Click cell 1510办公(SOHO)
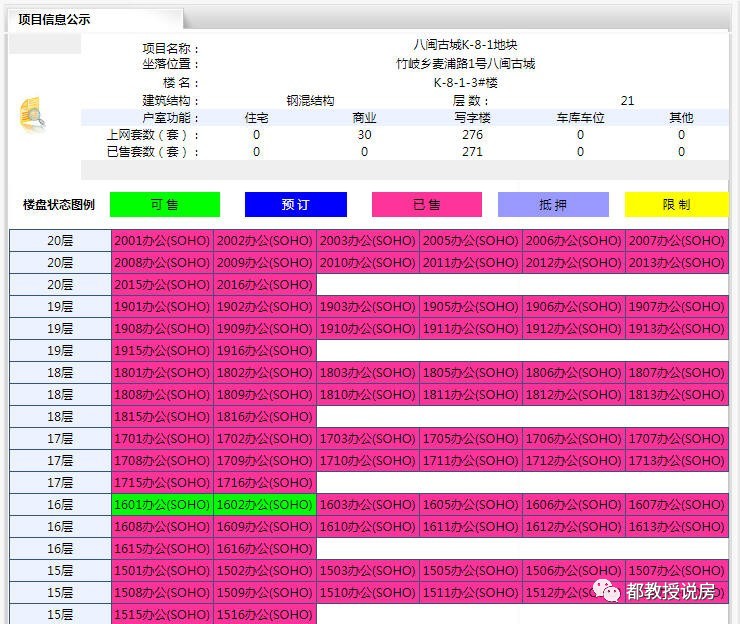Image resolution: width=740 pixels, height=624 pixels. click(368, 593)
